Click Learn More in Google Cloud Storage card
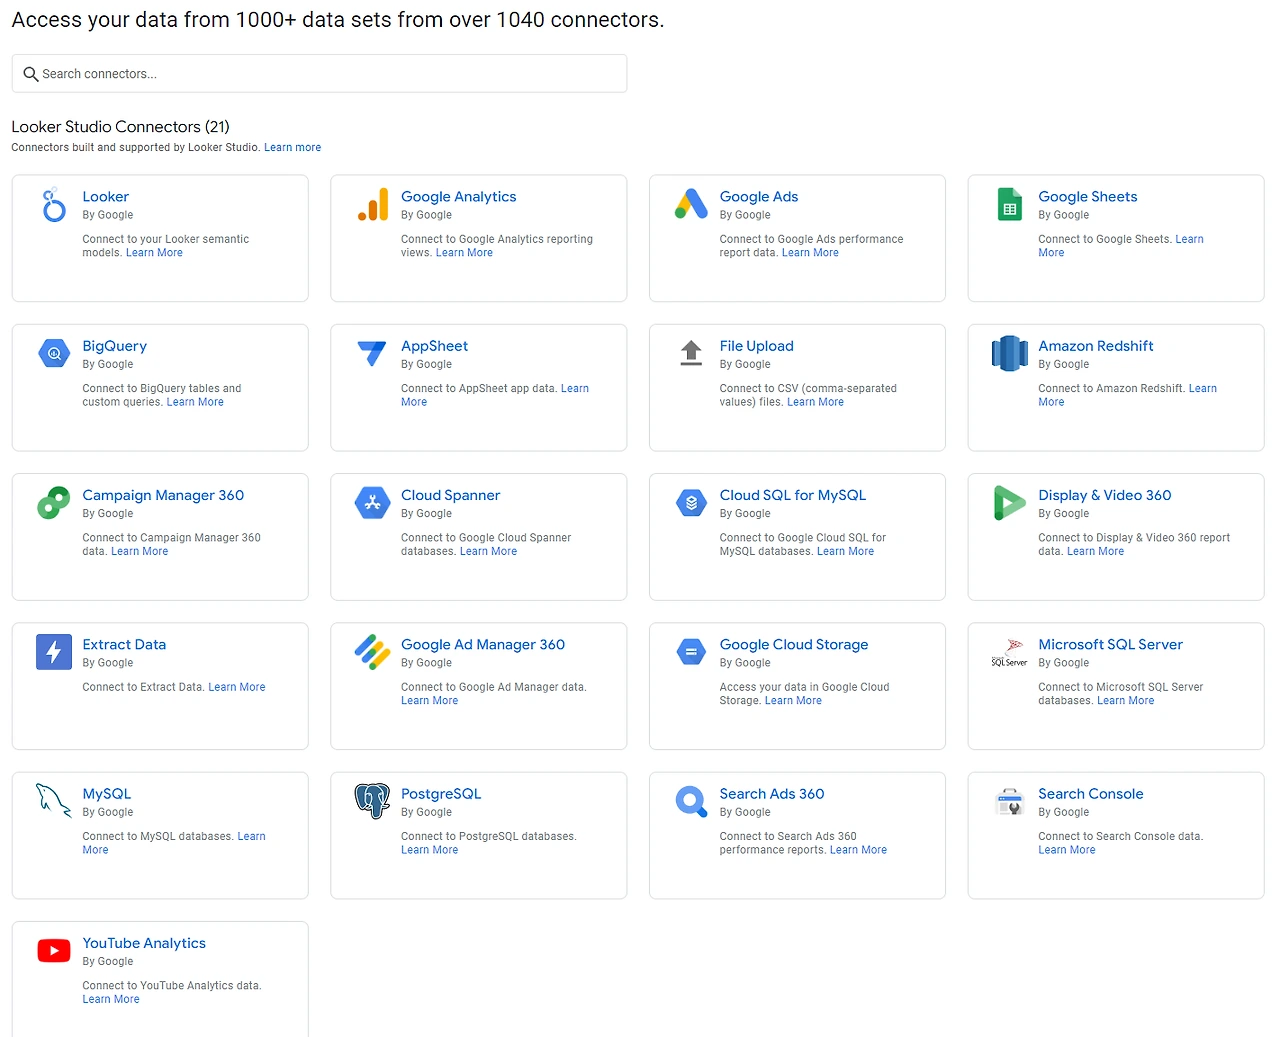This screenshot has width=1280, height=1037. pyautogui.click(x=793, y=701)
